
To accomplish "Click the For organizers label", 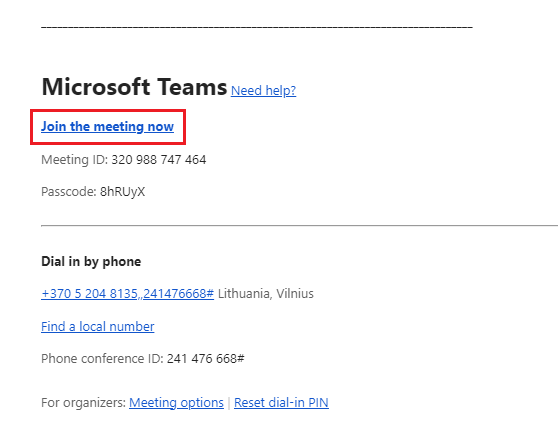I will (x=84, y=403).
